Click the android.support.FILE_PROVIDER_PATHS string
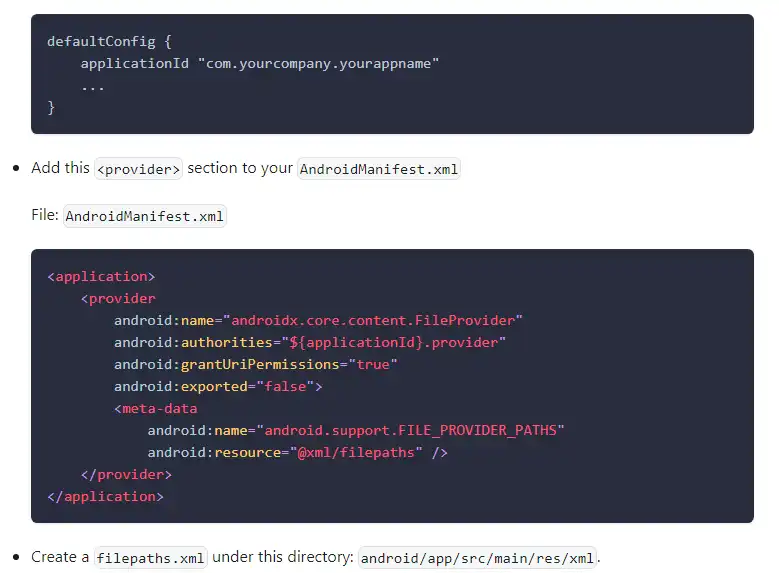 pos(411,430)
